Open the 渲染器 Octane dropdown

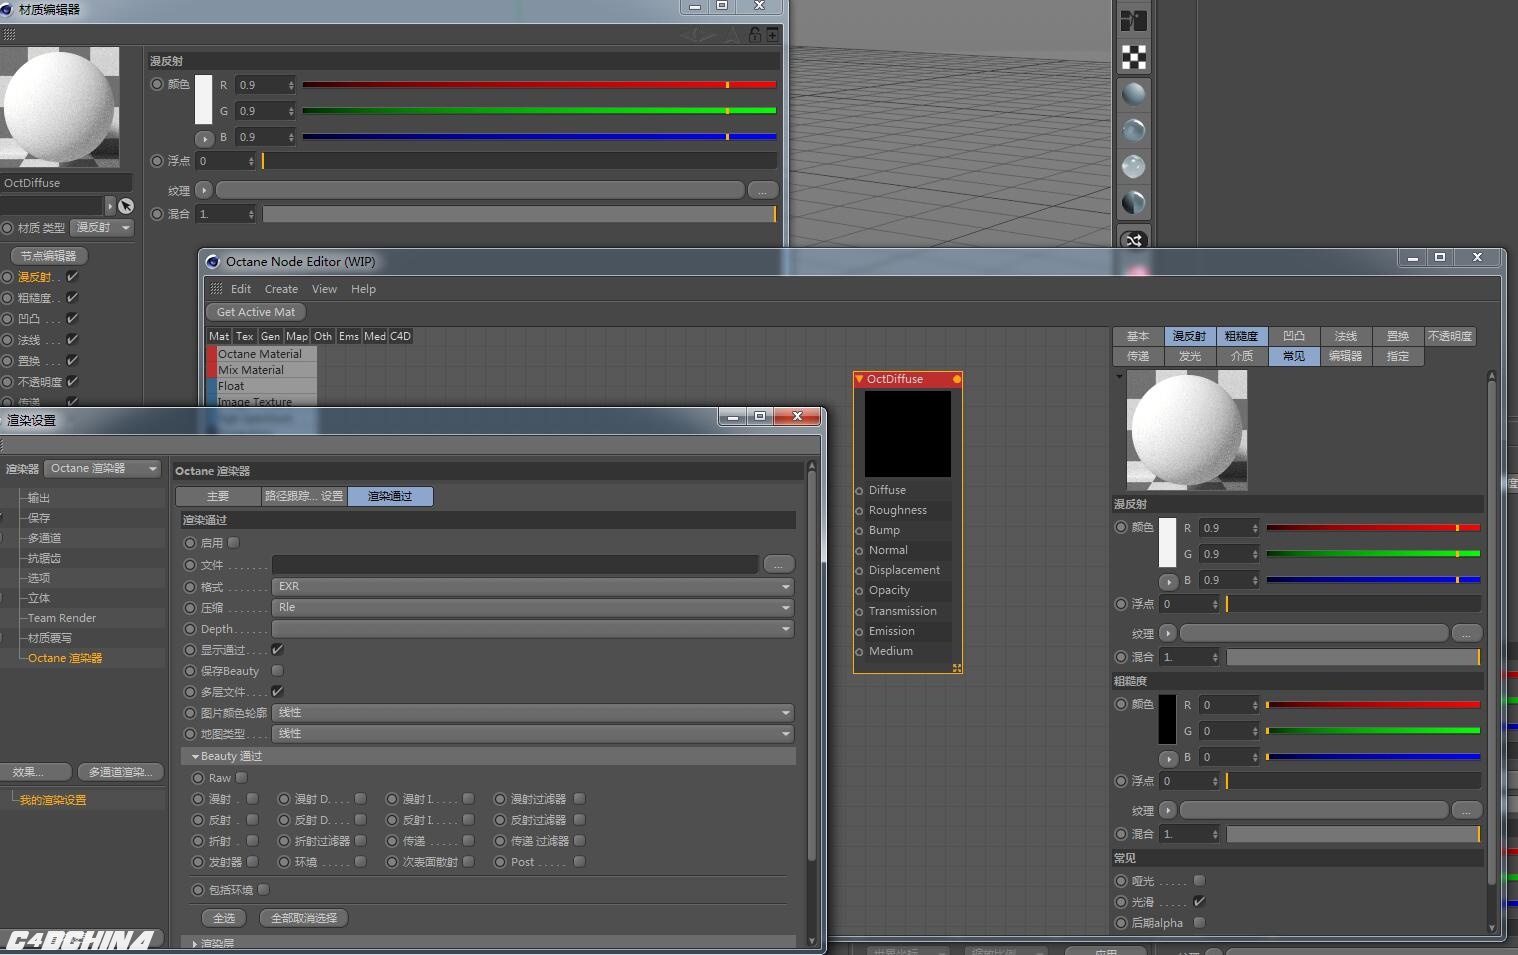103,468
